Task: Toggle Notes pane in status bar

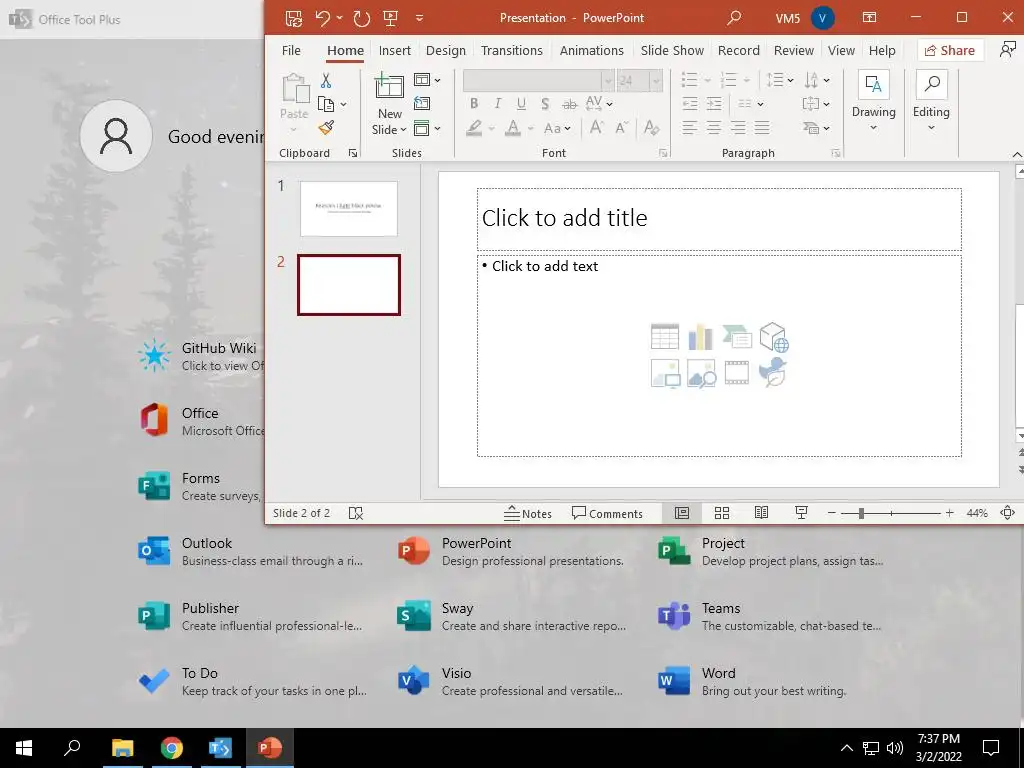Action: (x=528, y=513)
